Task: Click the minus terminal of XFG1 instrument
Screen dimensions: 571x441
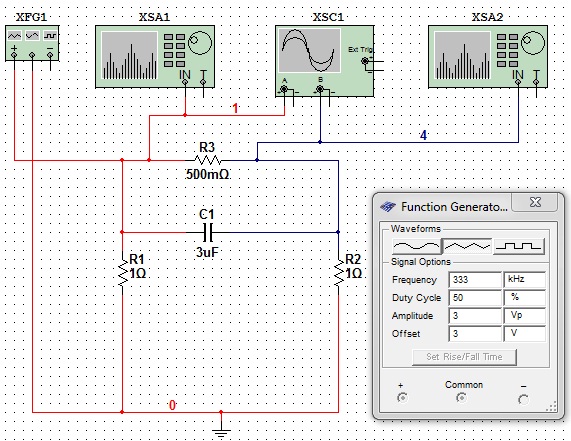Action: [x=50, y=55]
